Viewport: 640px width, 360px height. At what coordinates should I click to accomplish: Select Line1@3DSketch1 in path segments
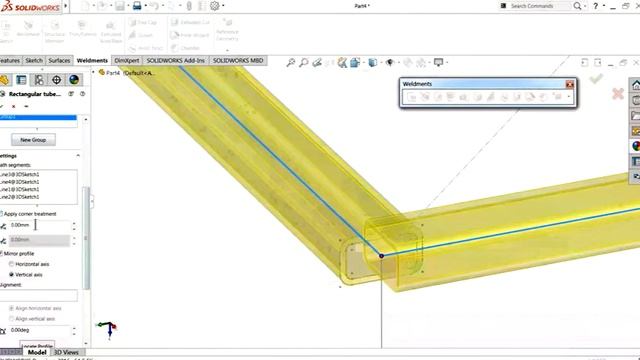click(x=20, y=189)
